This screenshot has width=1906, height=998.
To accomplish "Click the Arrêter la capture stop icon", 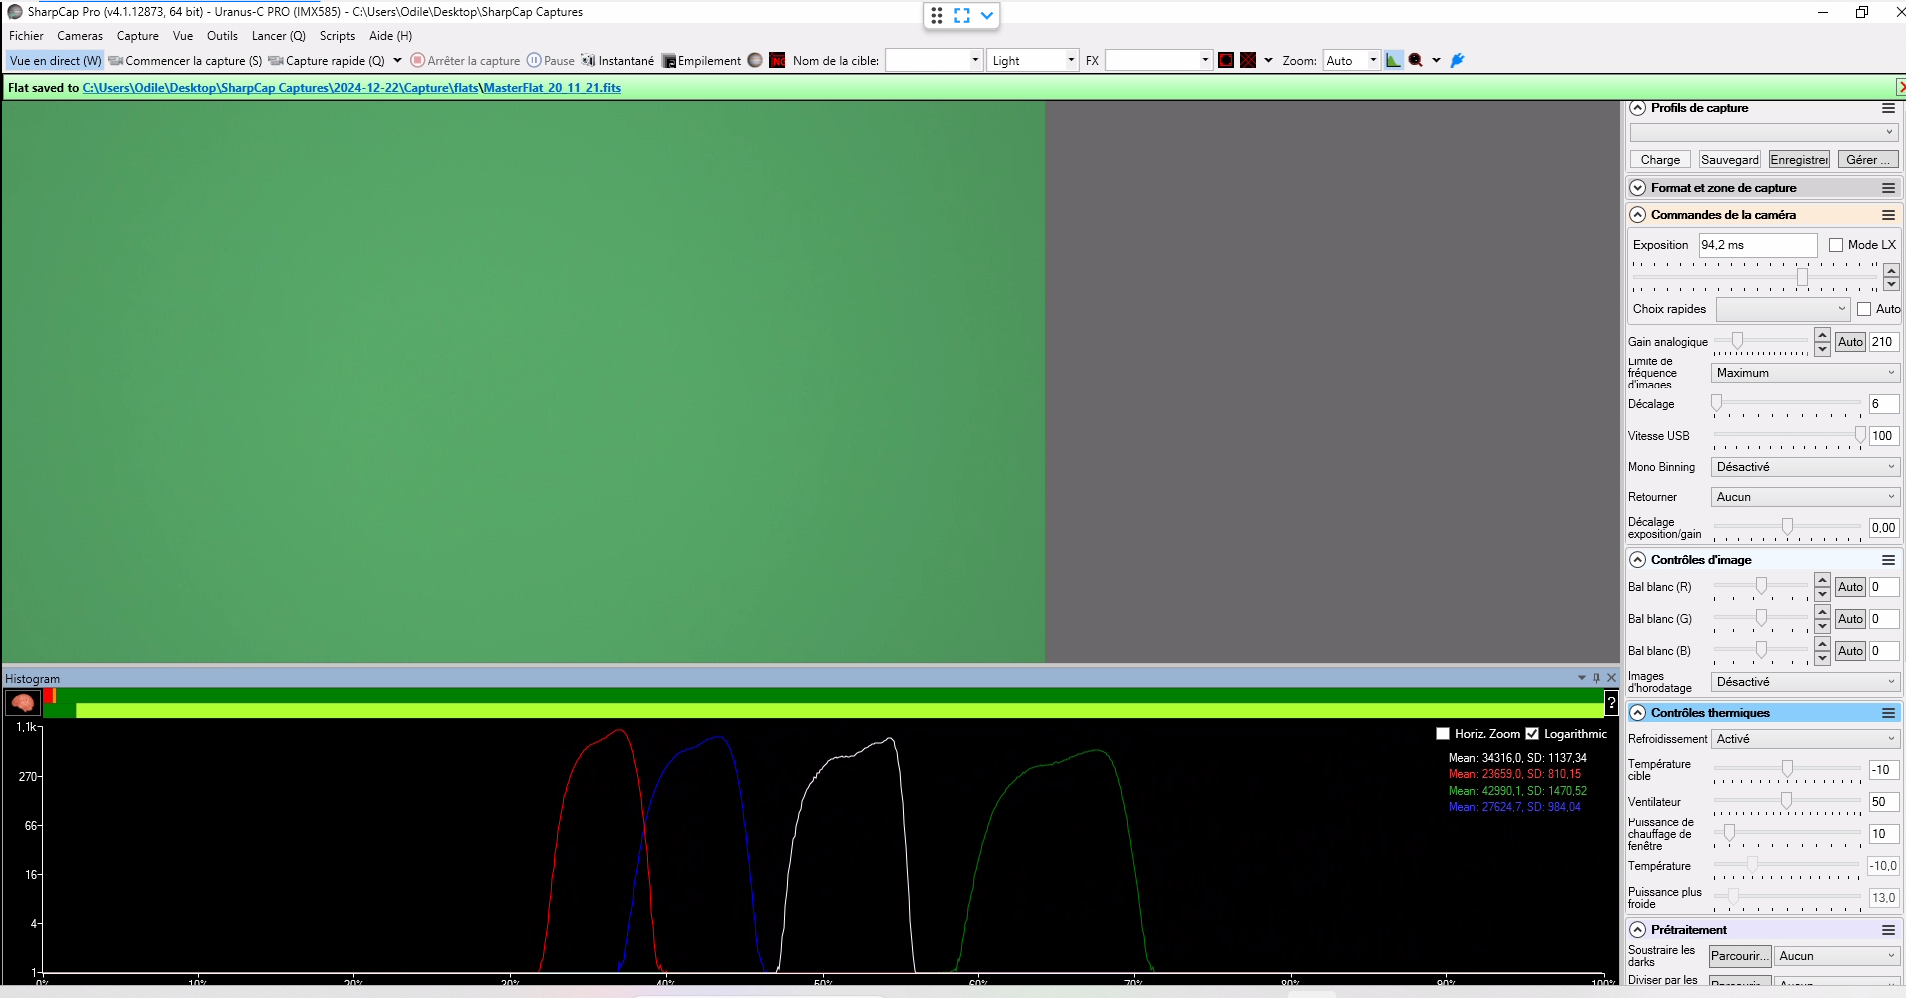I will click(x=417, y=61).
